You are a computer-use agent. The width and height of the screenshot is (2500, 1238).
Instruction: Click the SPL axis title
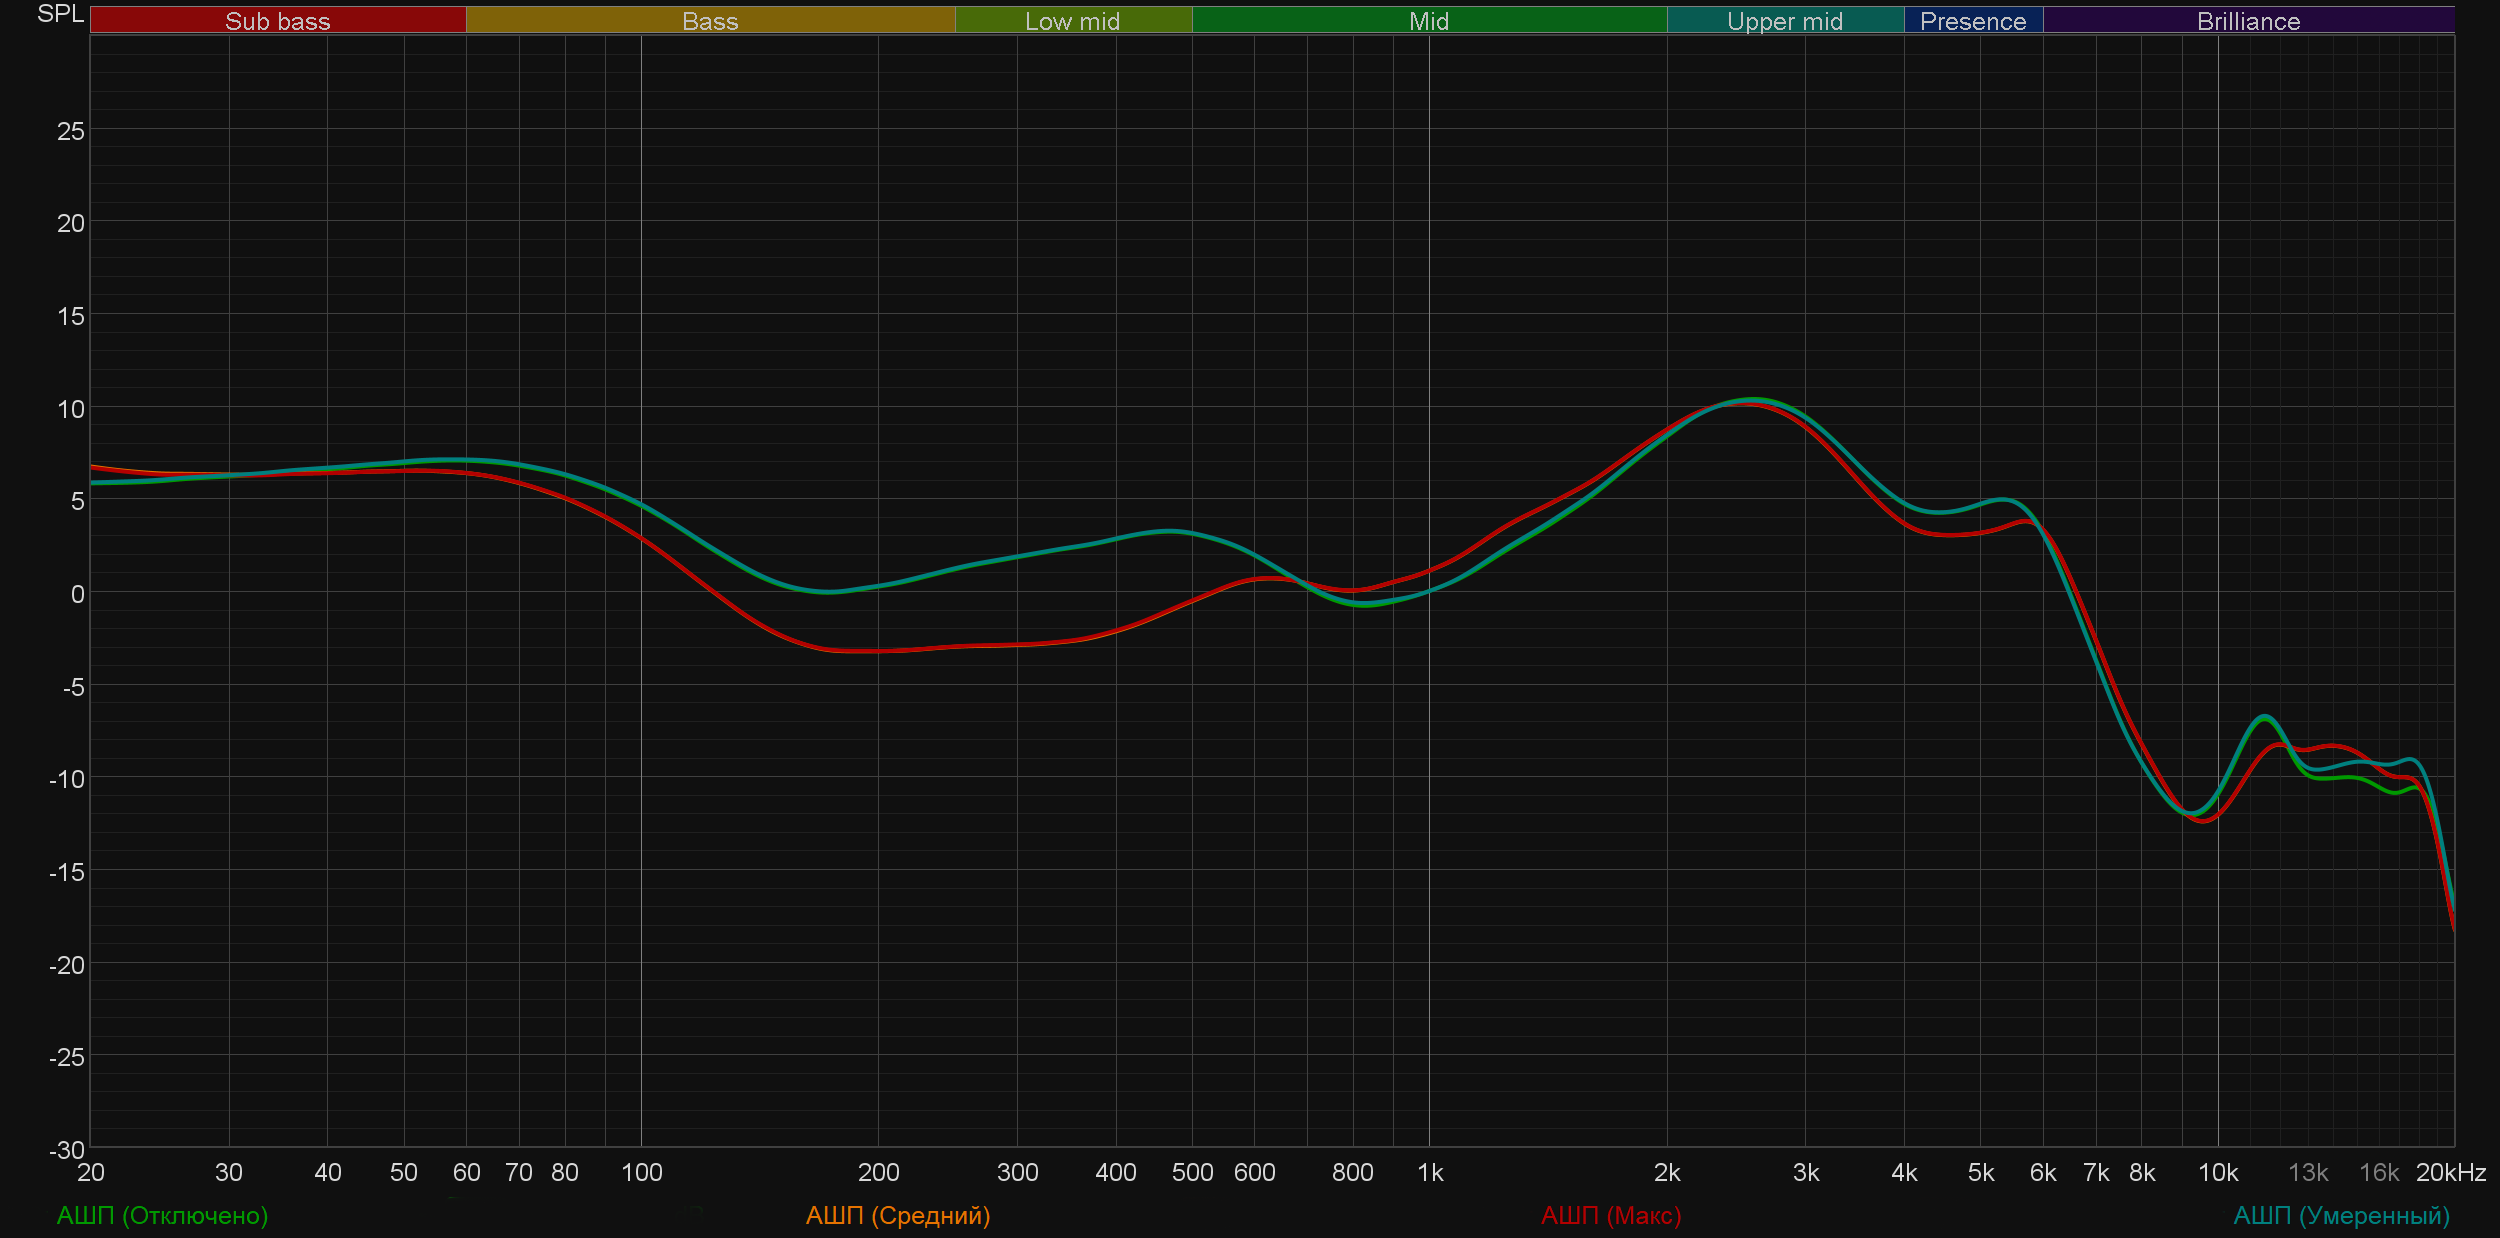(60, 14)
